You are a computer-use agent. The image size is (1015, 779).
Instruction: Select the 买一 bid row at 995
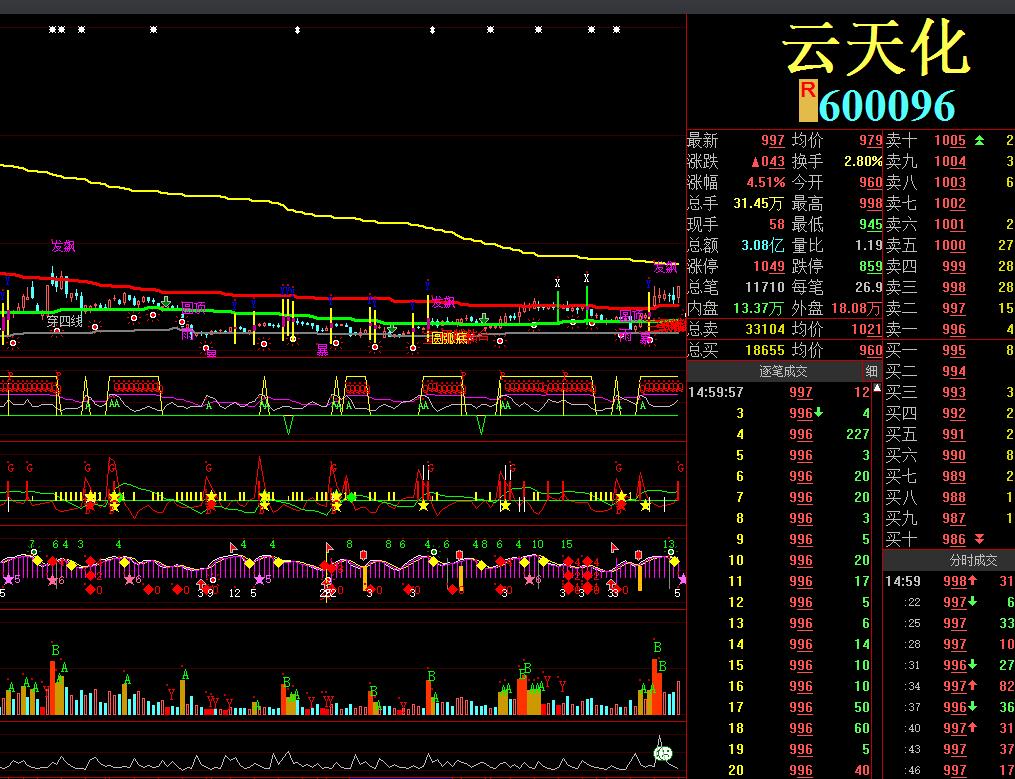pos(950,350)
